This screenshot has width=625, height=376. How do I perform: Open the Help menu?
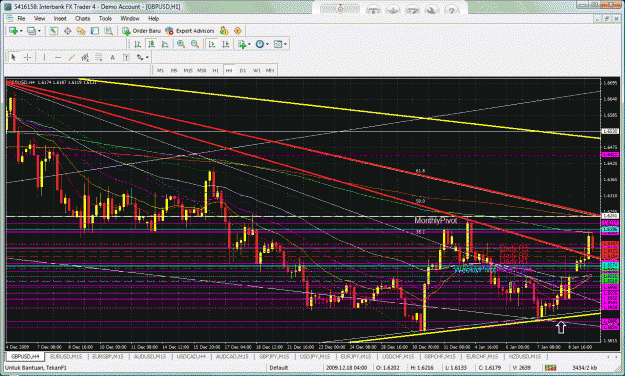(x=153, y=18)
